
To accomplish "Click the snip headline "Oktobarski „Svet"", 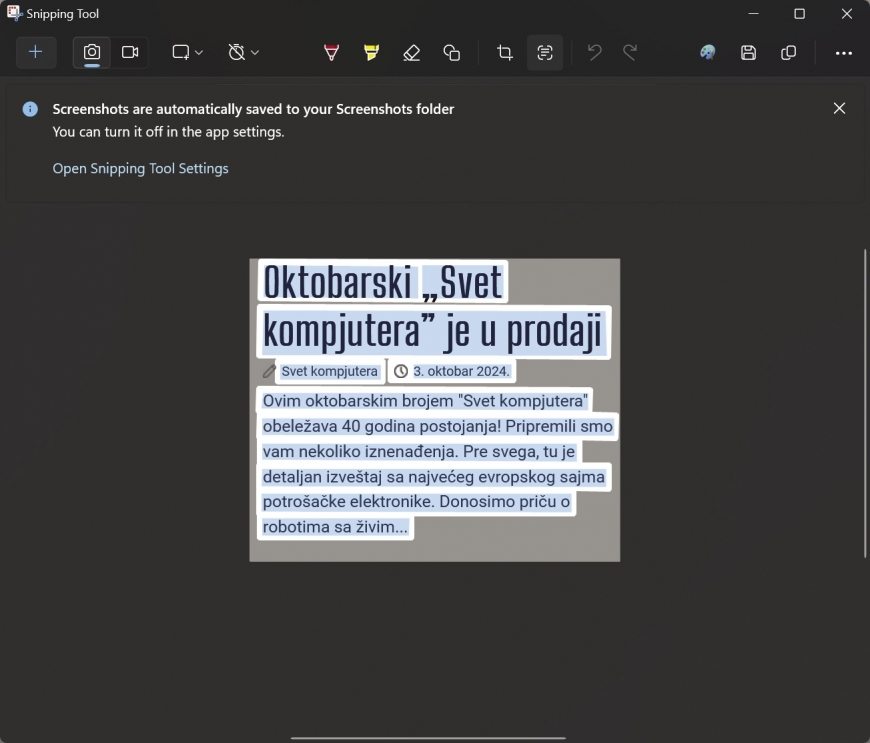I will (383, 282).
